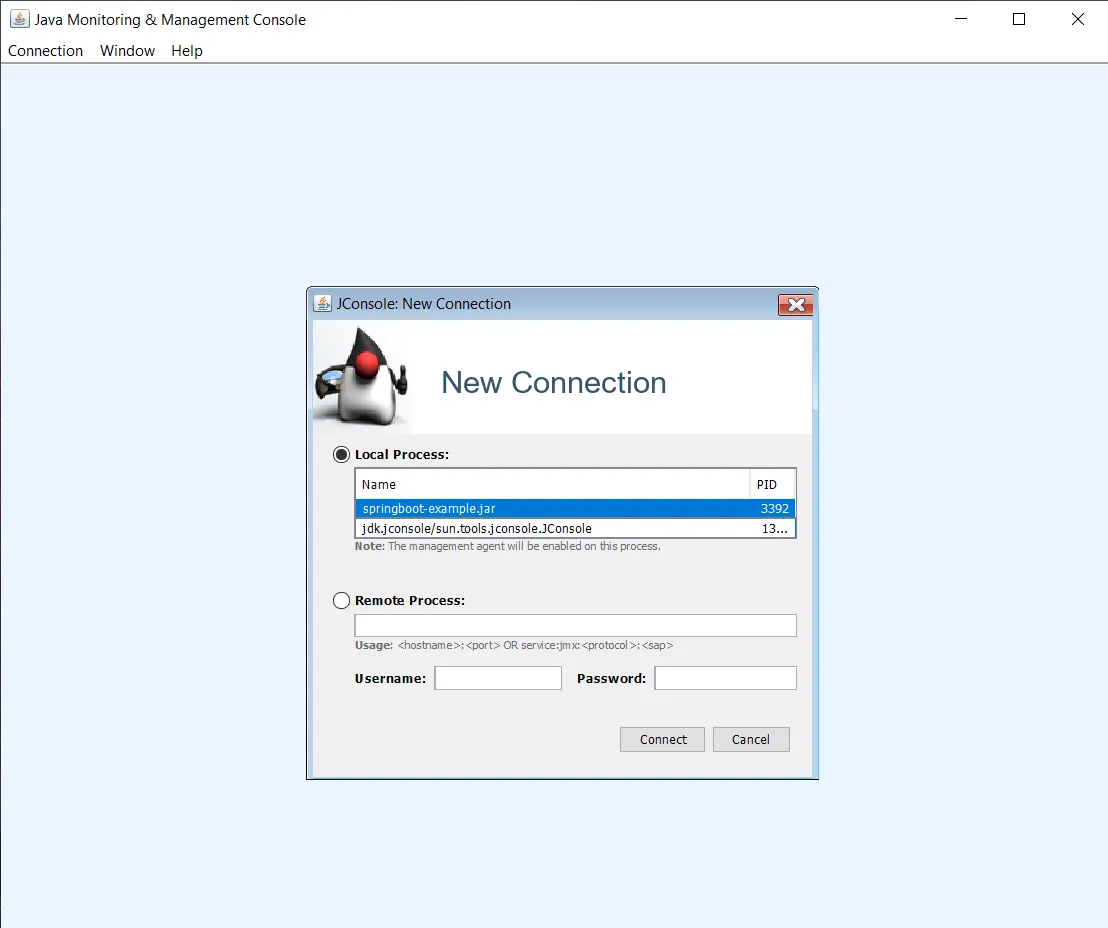Viewport: 1108px width, 928px height.
Task: Click PID 3392 cell
Action: (772, 508)
